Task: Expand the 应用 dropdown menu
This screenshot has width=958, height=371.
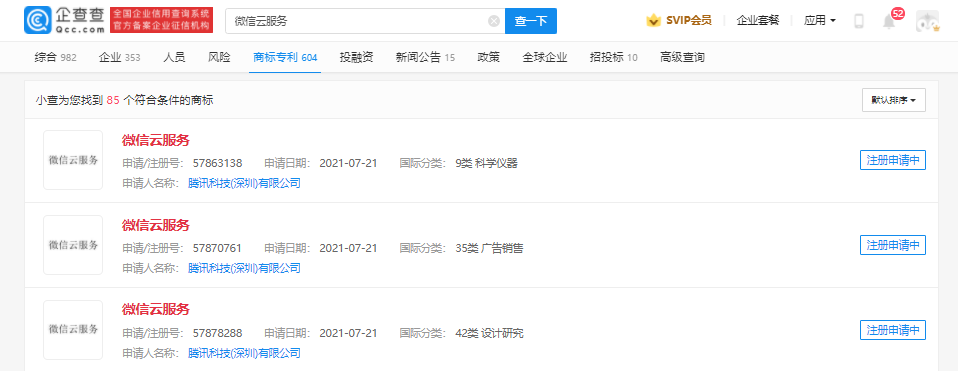Action: point(820,21)
